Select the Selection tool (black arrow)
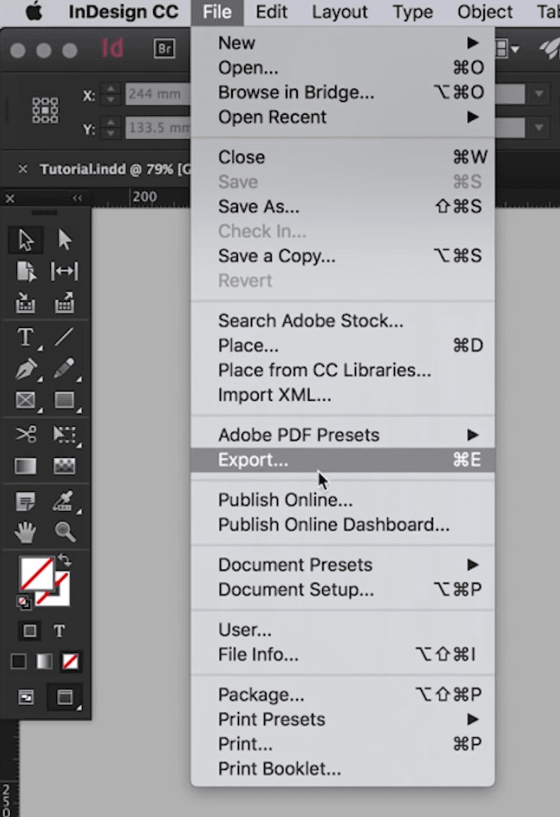Screen dimensions: 560x817 click(x=26, y=240)
